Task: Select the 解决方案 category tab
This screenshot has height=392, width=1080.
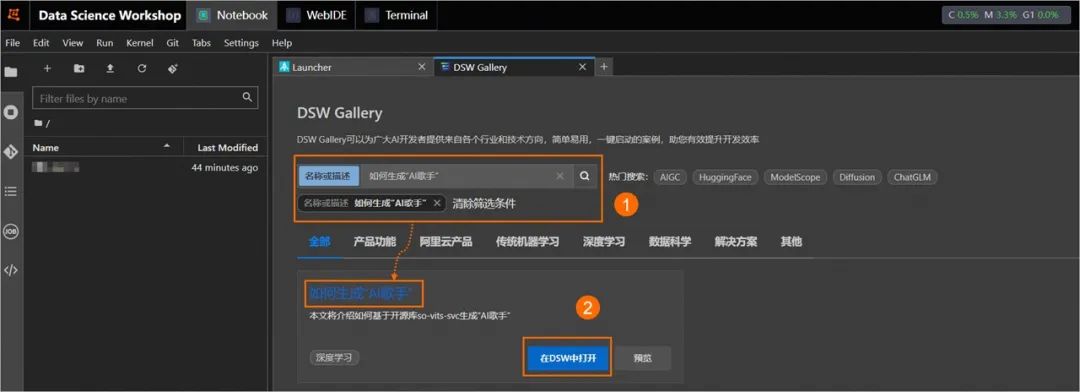Action: [736, 242]
